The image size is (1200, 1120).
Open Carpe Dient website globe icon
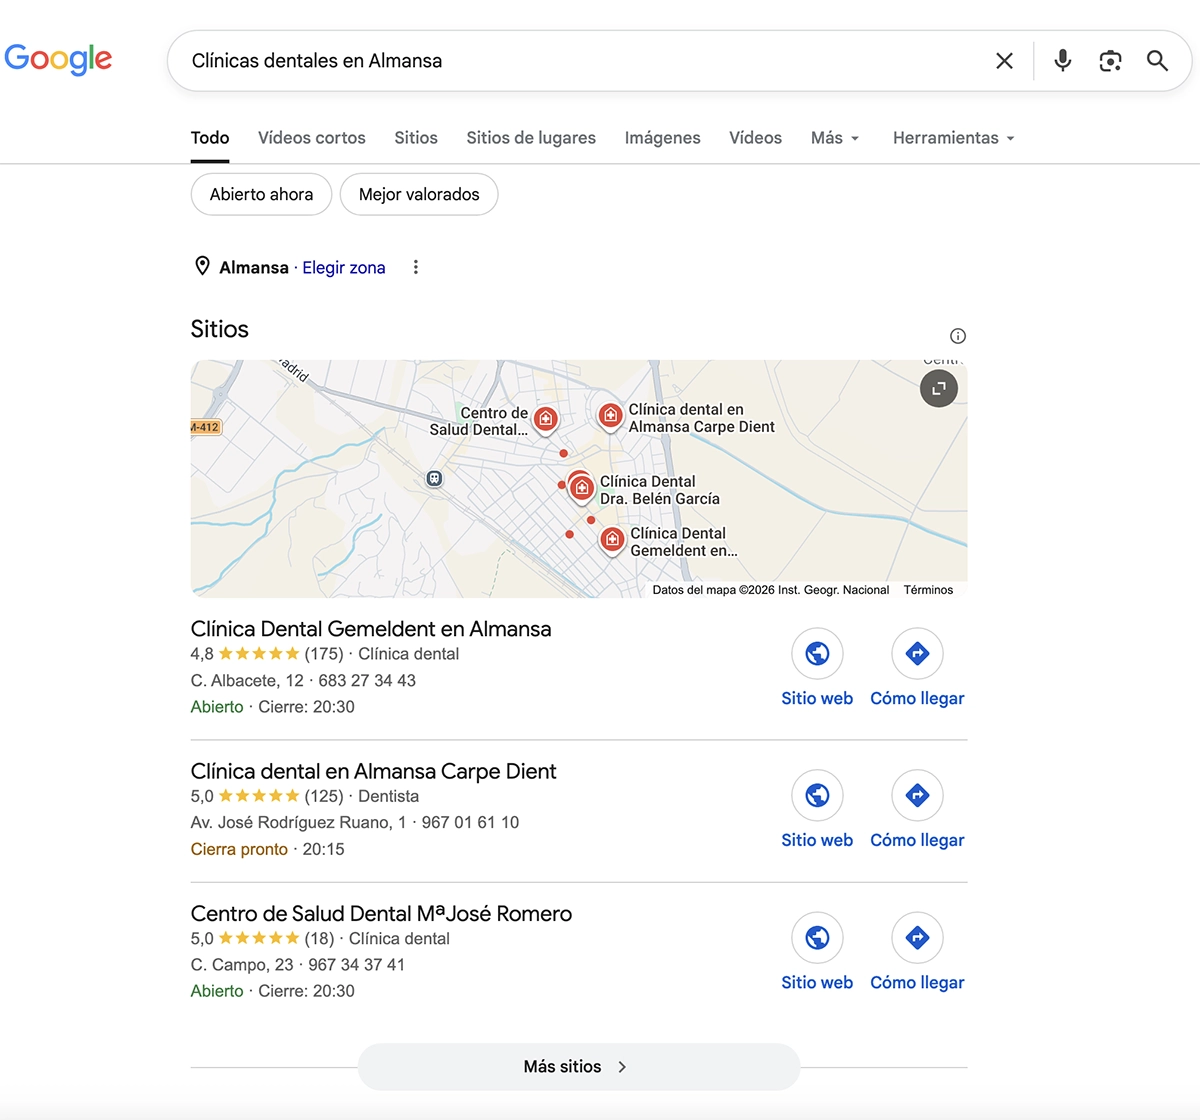(817, 796)
